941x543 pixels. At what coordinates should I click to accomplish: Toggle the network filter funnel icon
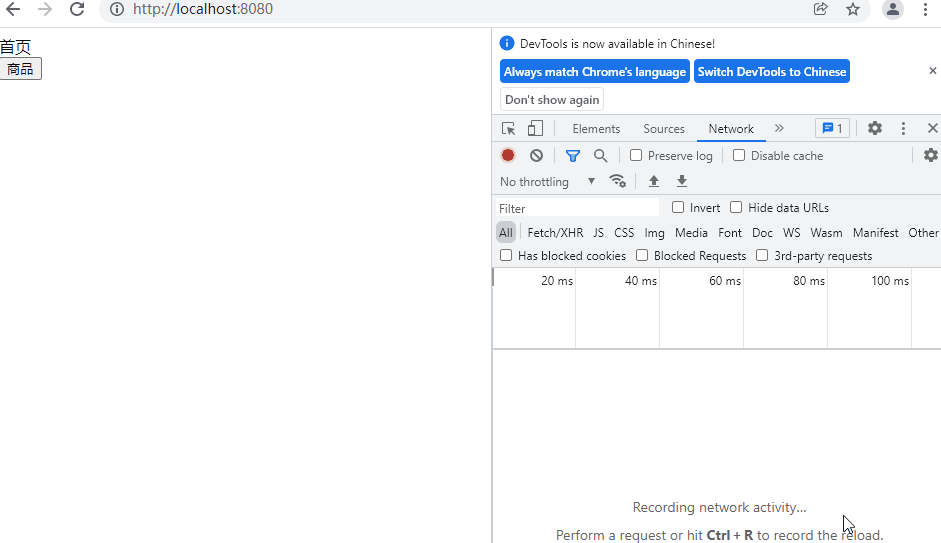point(573,156)
